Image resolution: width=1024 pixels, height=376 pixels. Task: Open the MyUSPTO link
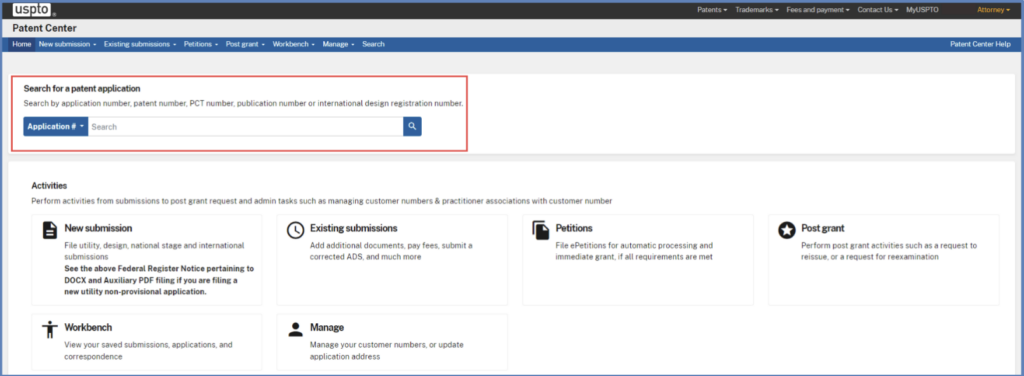[x=922, y=10]
